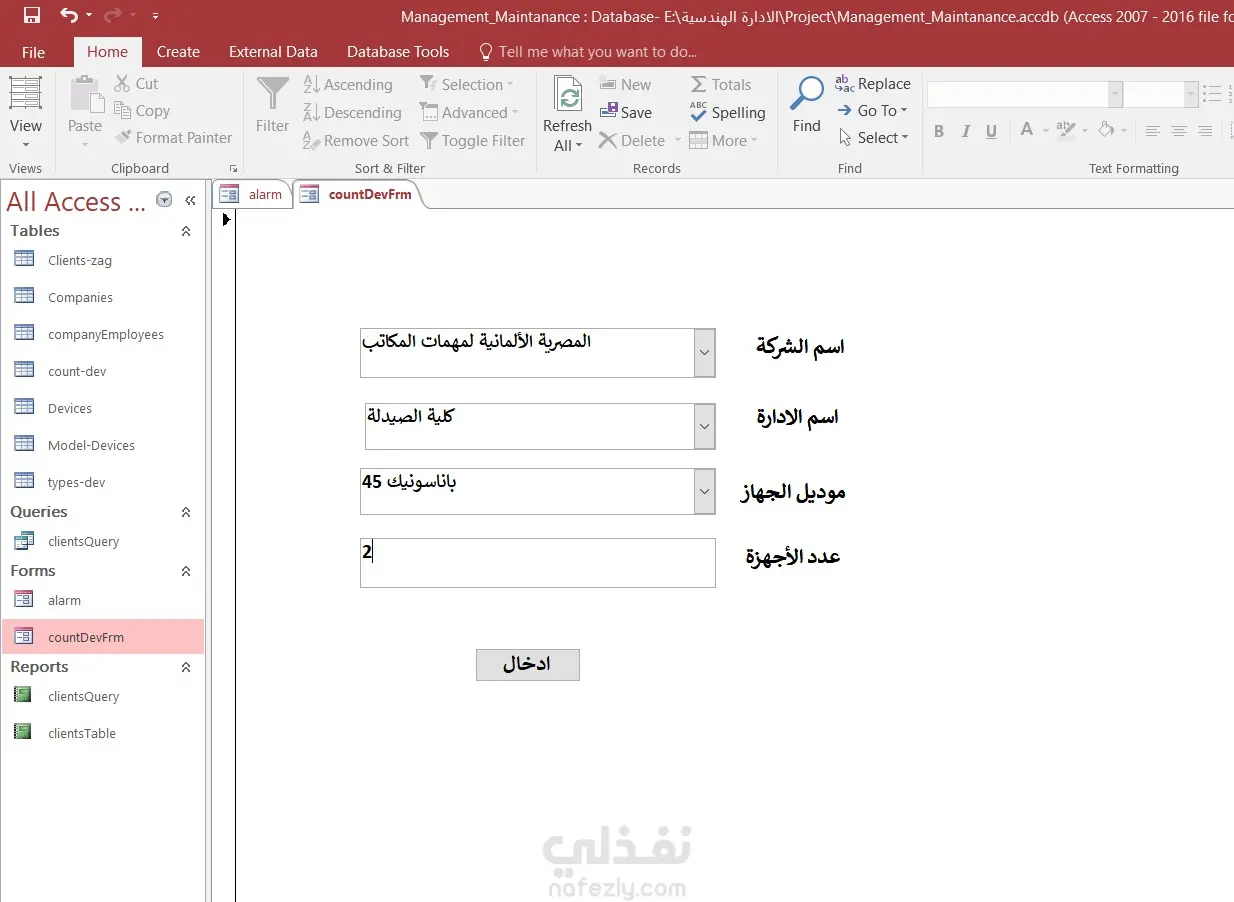The height and width of the screenshot is (902, 1234).
Task: Open the font name combo box
Action: [x=1115, y=94]
